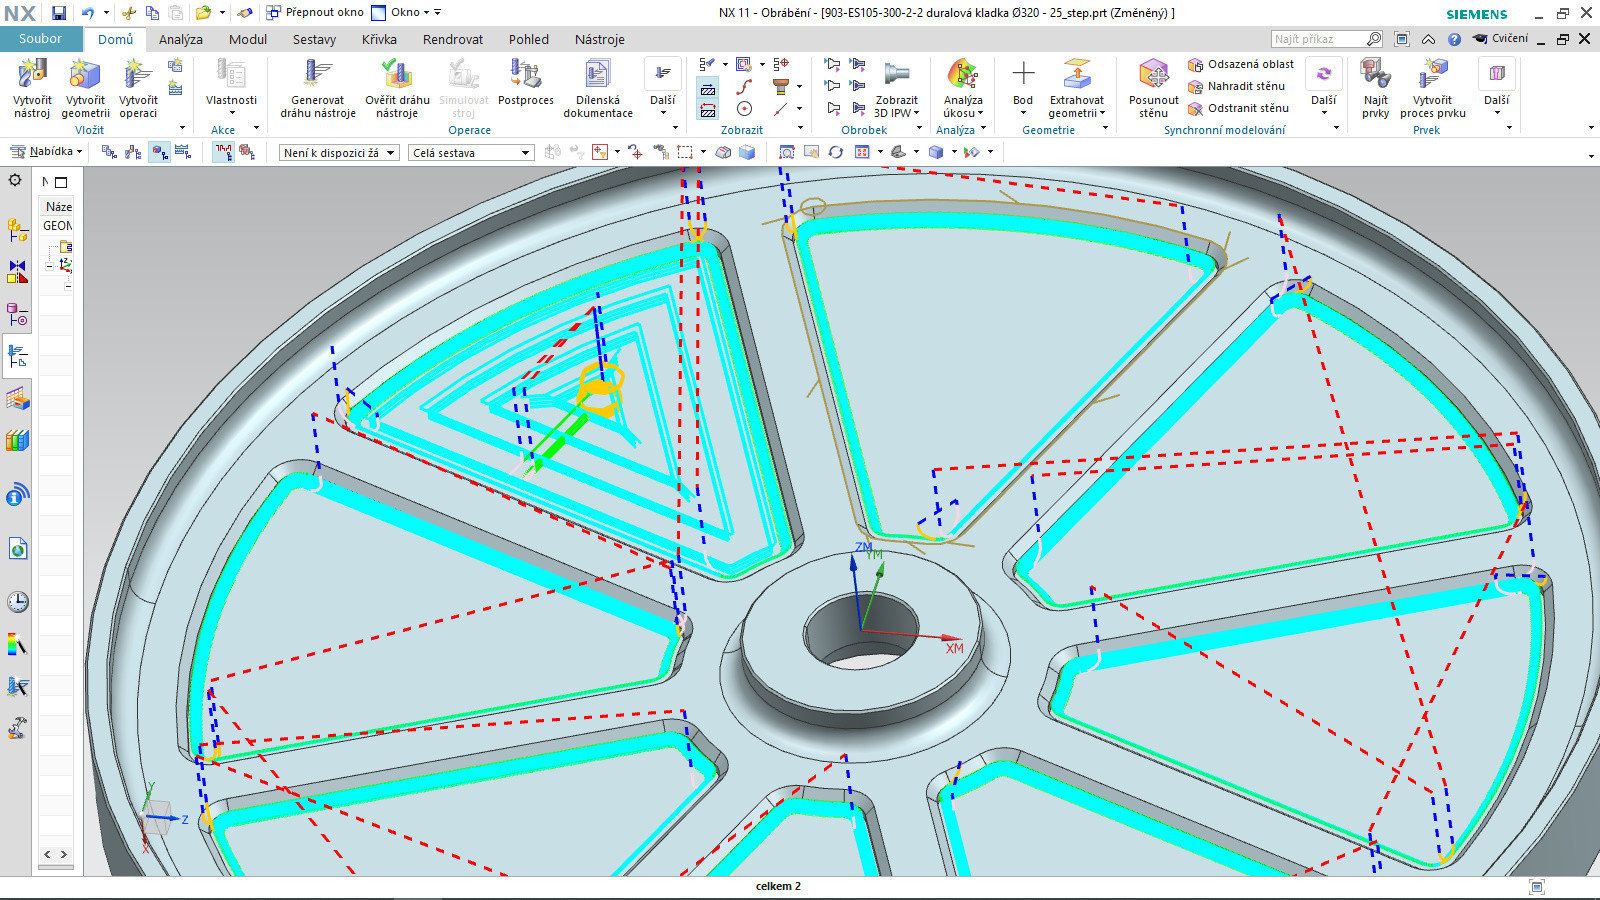Click the Posunout stěnu icon

[x=1154, y=74]
